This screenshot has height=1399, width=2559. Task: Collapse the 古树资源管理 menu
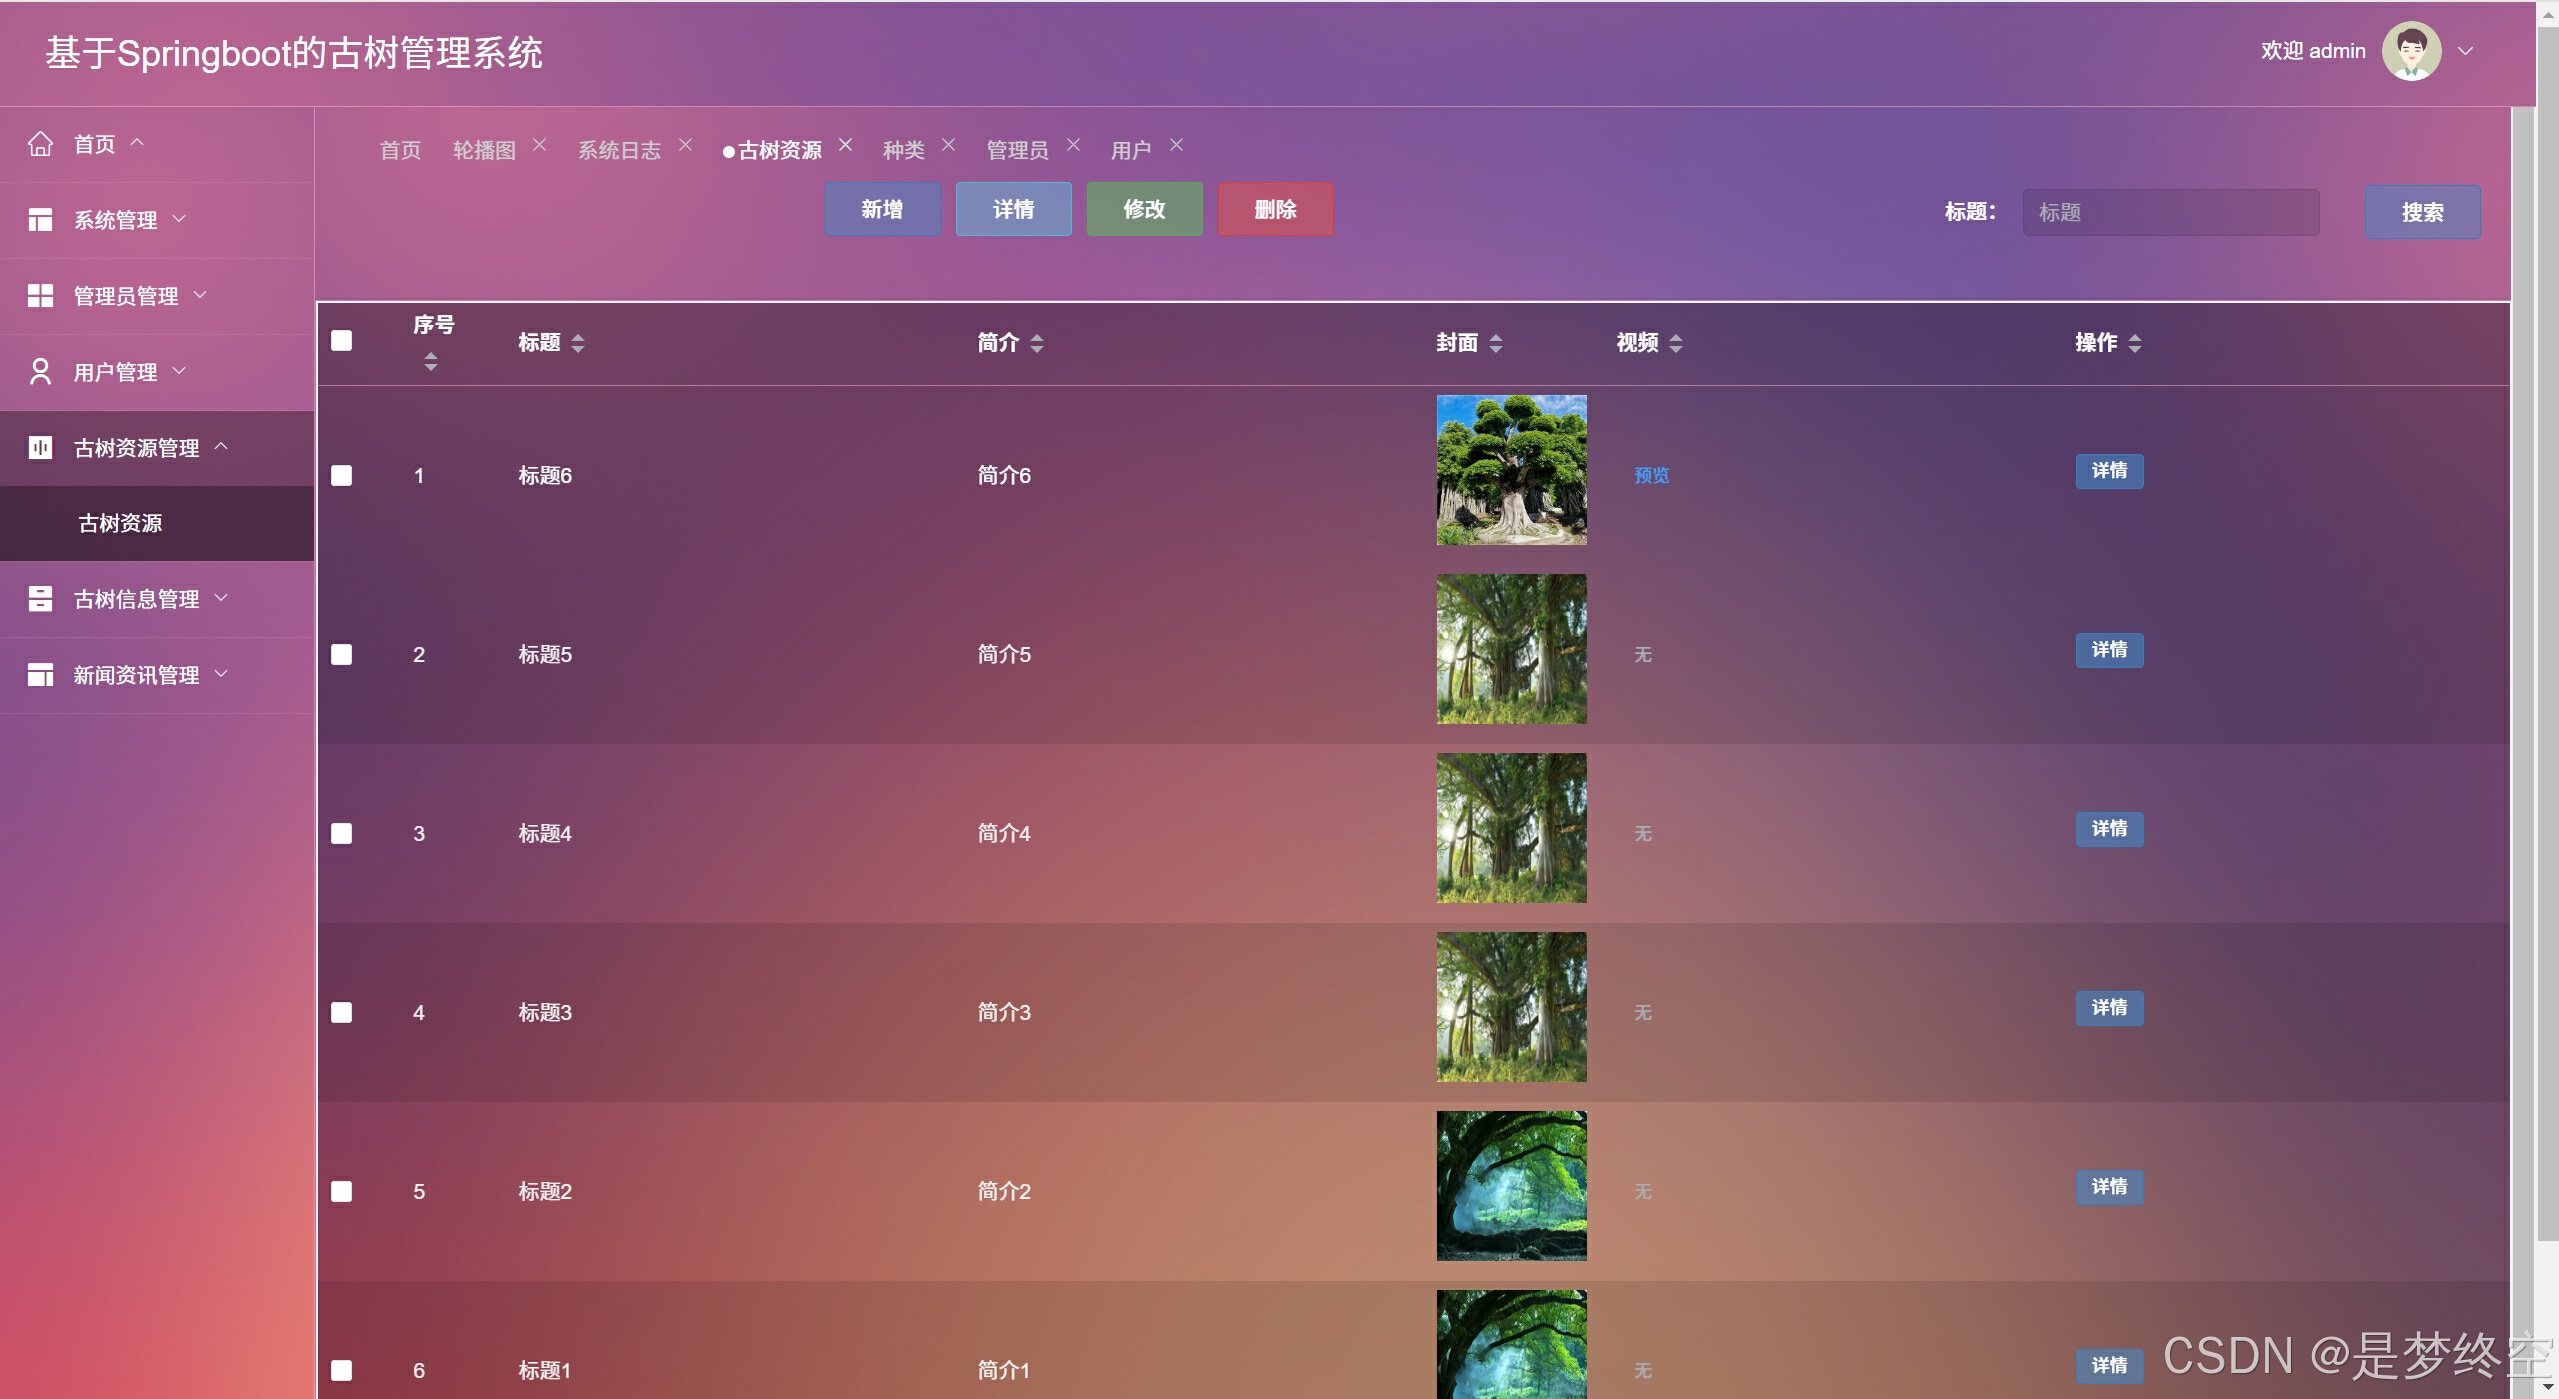tap(221, 446)
